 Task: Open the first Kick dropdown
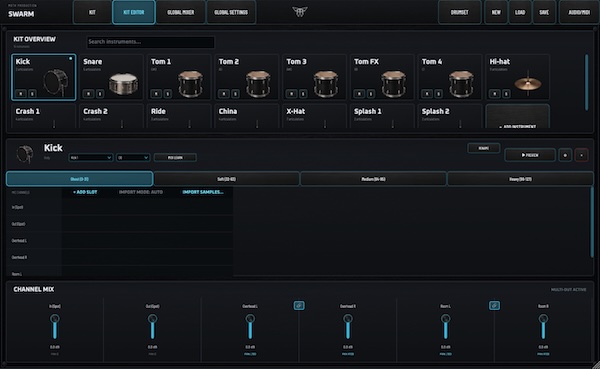tap(91, 157)
